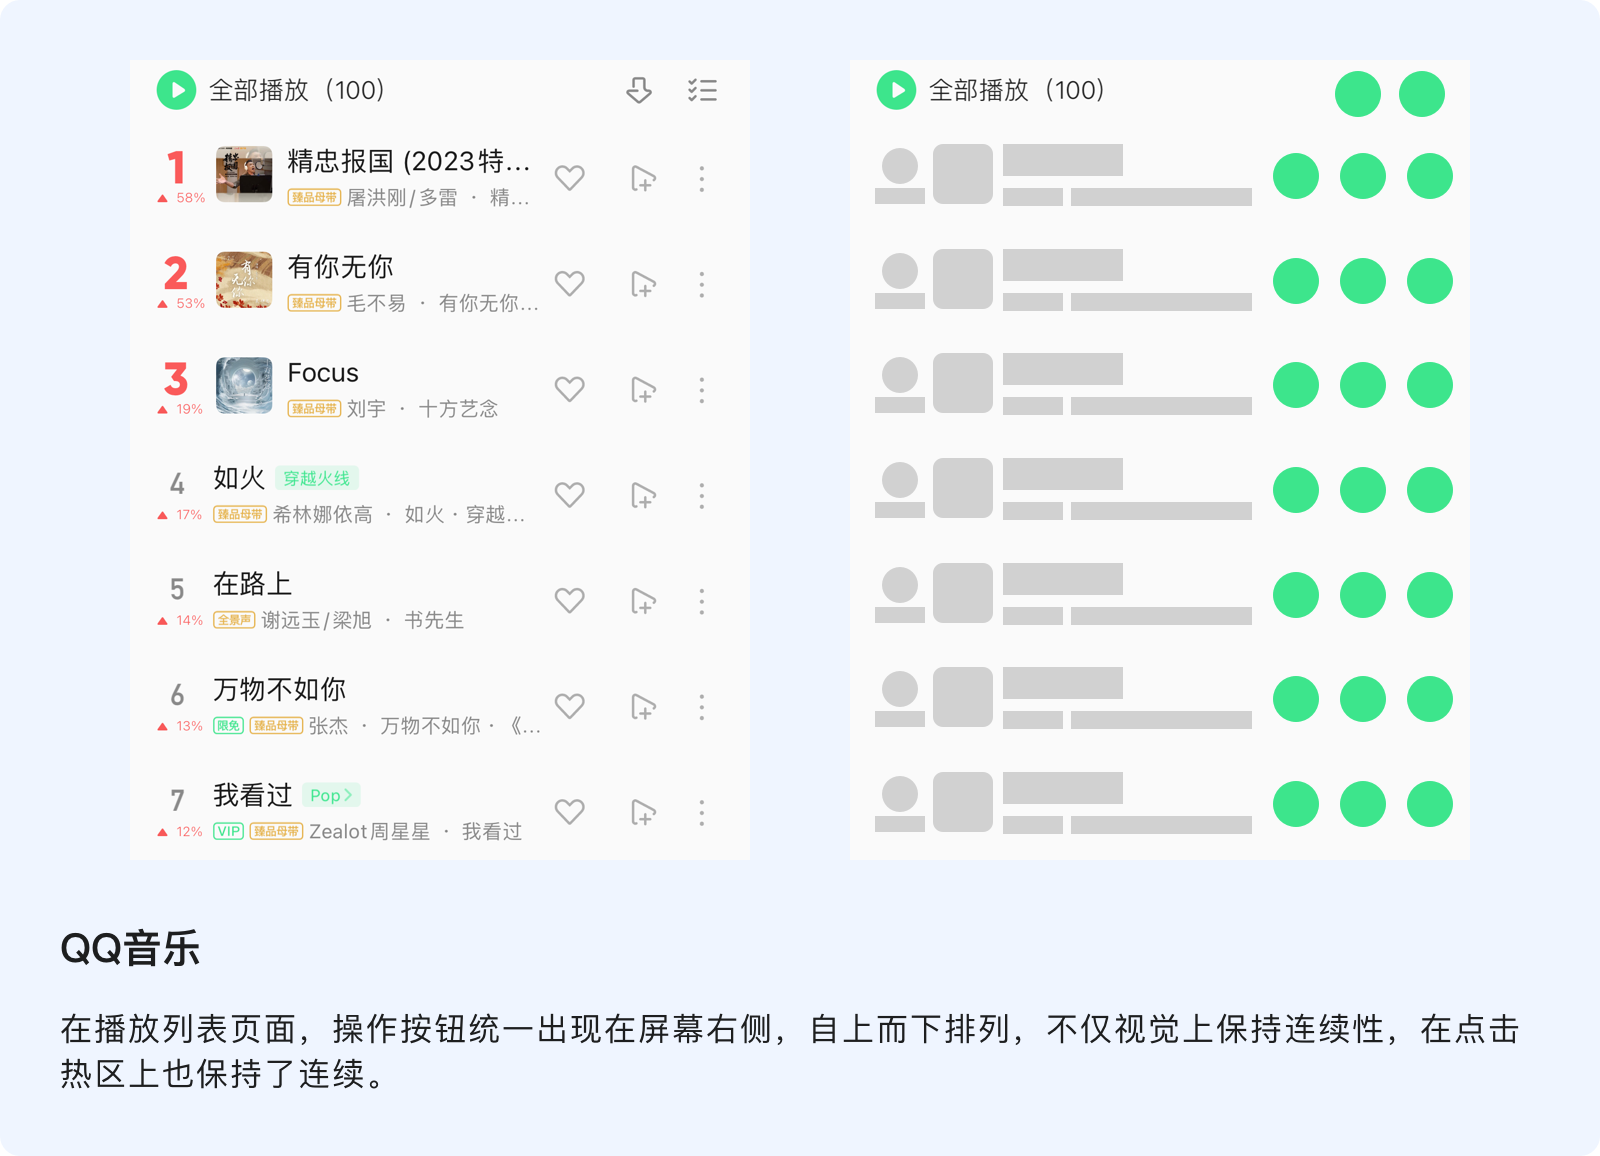The height and width of the screenshot is (1156, 1600).
Task: Open three-dot menu for 如火
Action: 702,496
